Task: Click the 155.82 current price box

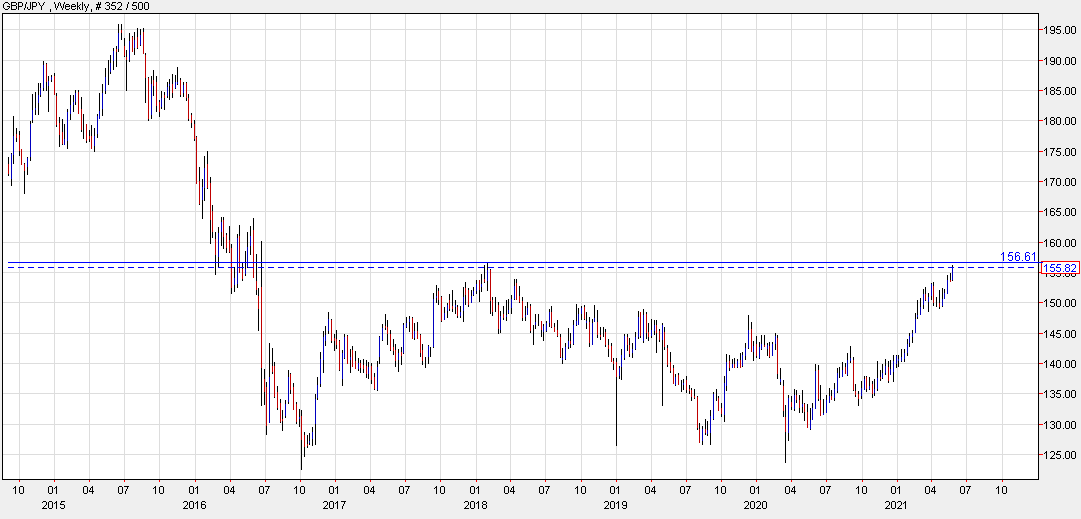Action: pos(1059,268)
